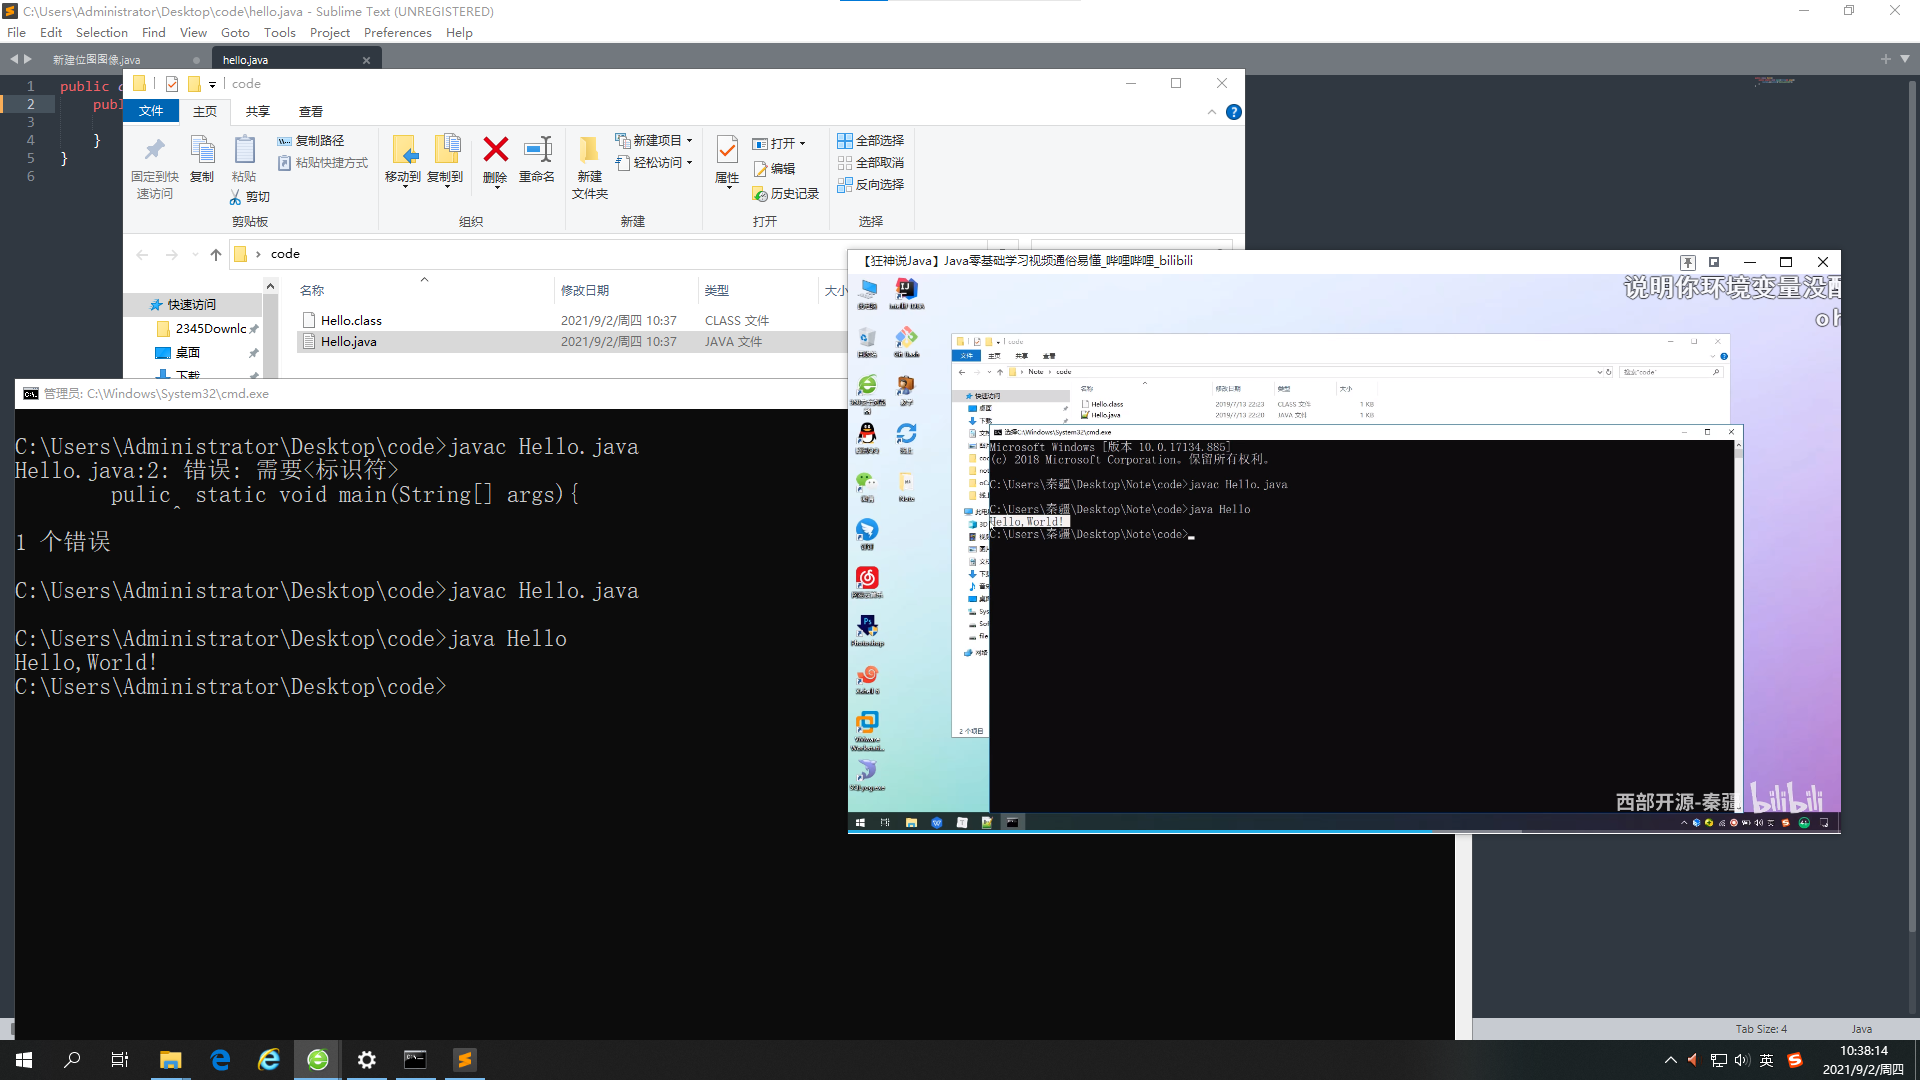Collapse the Explorer ribbon with chevron

coord(1212,112)
